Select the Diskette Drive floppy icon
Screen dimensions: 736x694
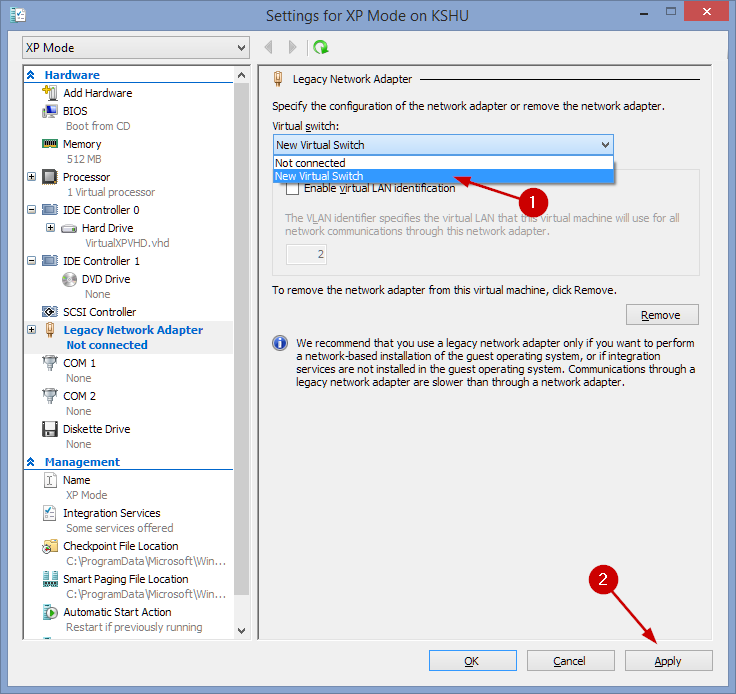(50, 429)
